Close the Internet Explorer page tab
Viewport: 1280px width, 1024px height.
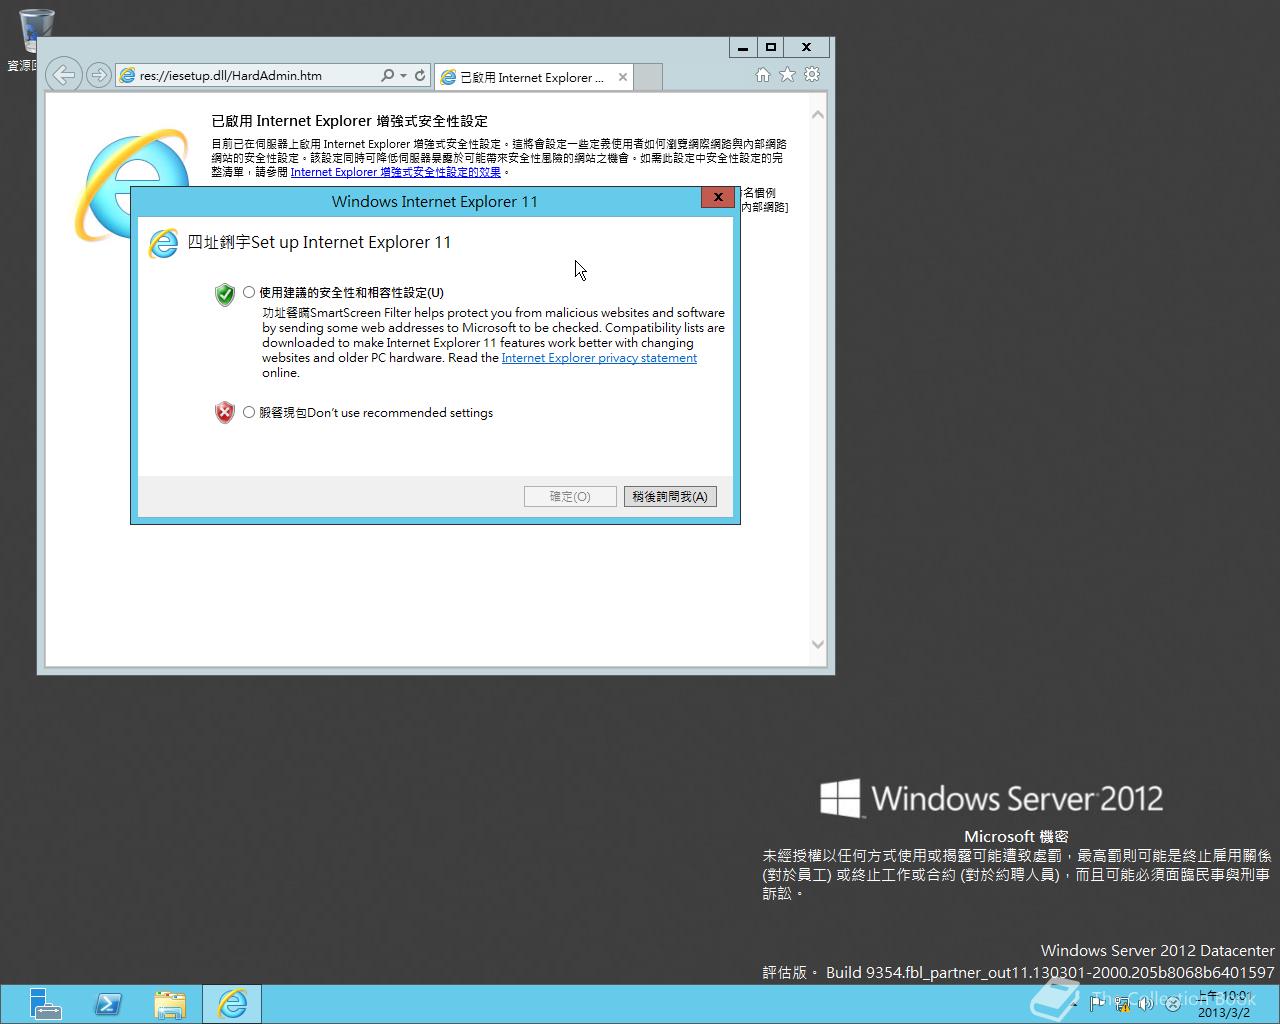pos(623,77)
